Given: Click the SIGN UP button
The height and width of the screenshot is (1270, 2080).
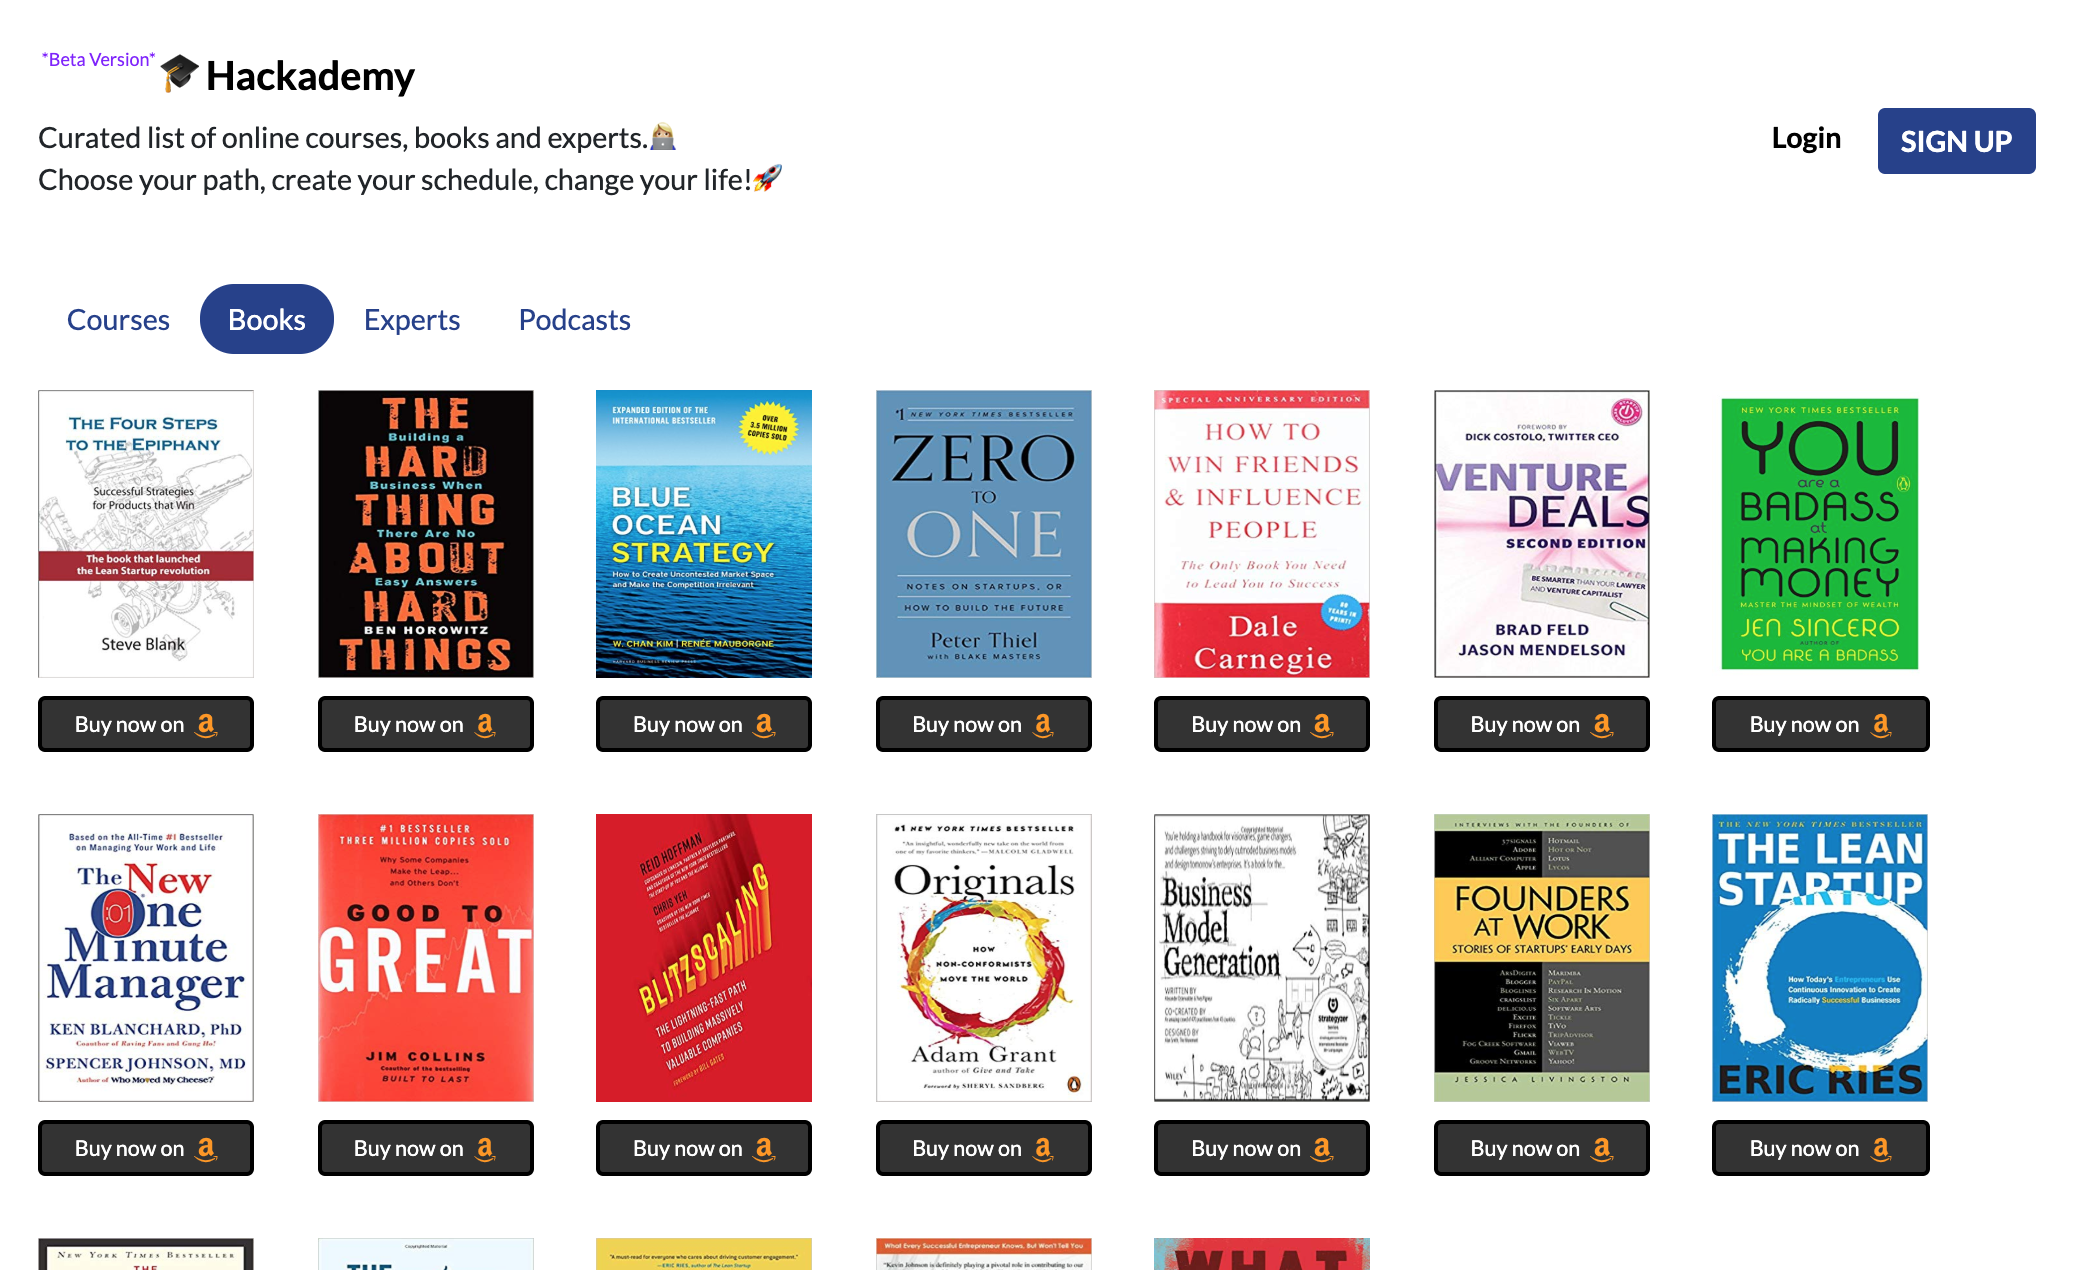Looking at the screenshot, I should tap(1956, 141).
